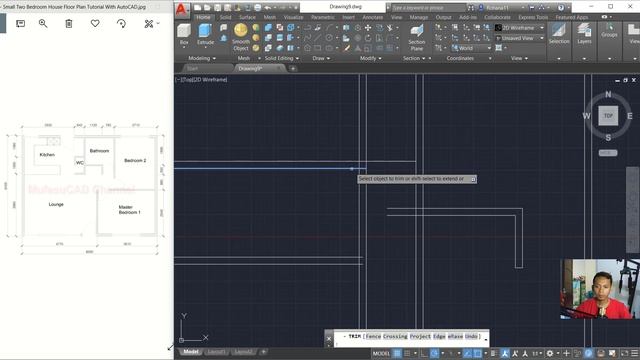Click the rotate icon in photo viewer
640x360 pixels.
[121, 24]
